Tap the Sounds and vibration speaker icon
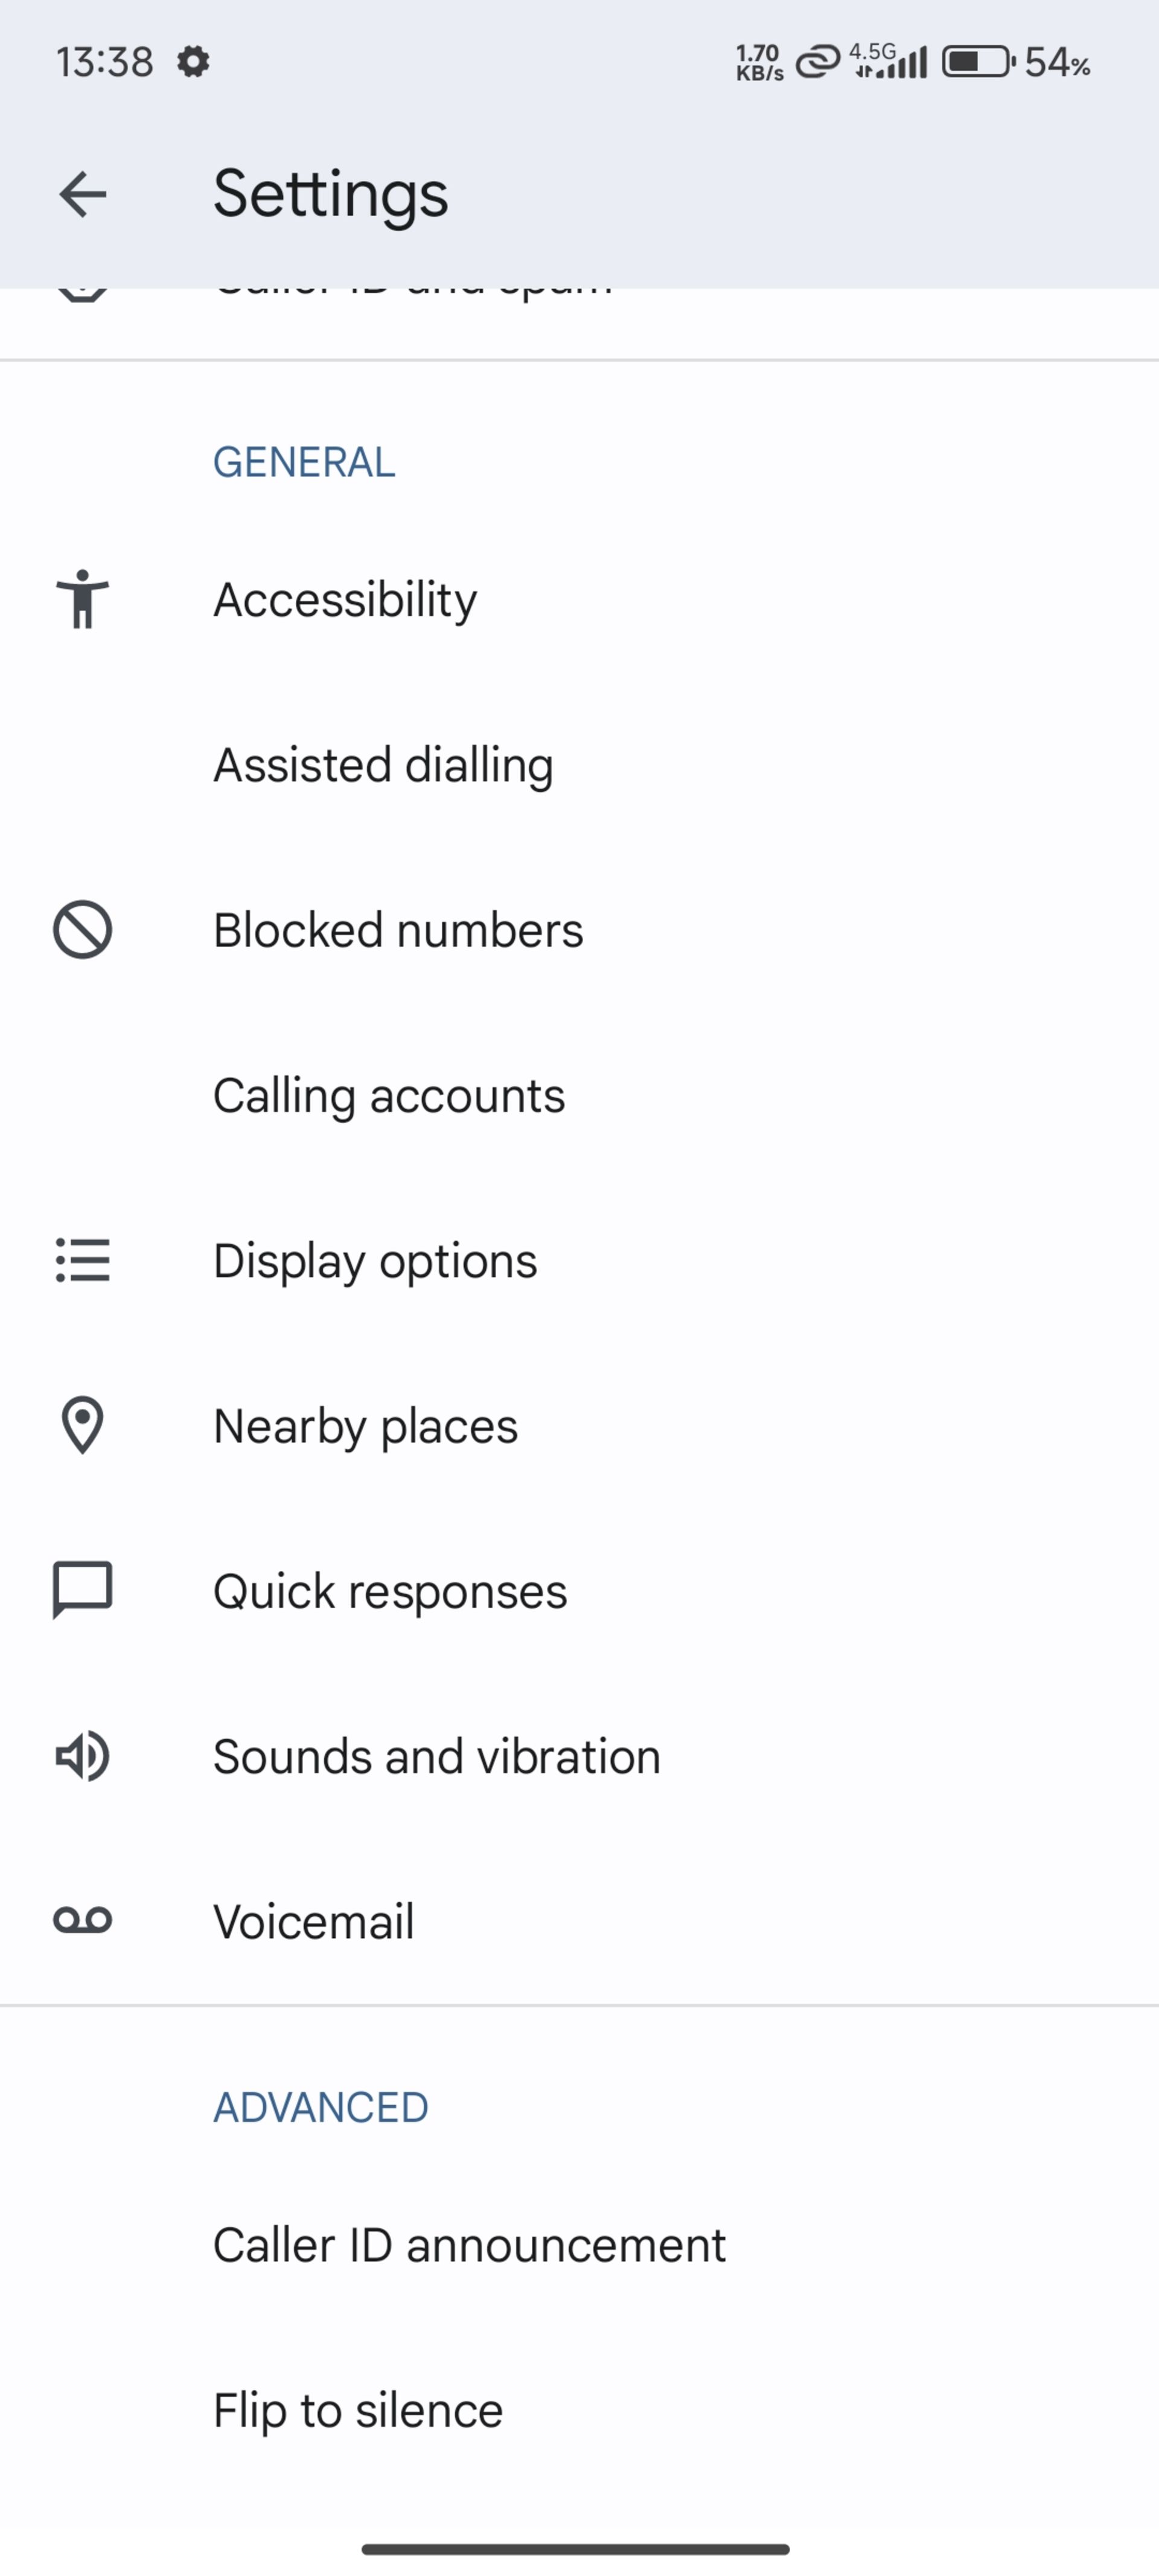The width and height of the screenshot is (1159, 2576). pos(82,1756)
